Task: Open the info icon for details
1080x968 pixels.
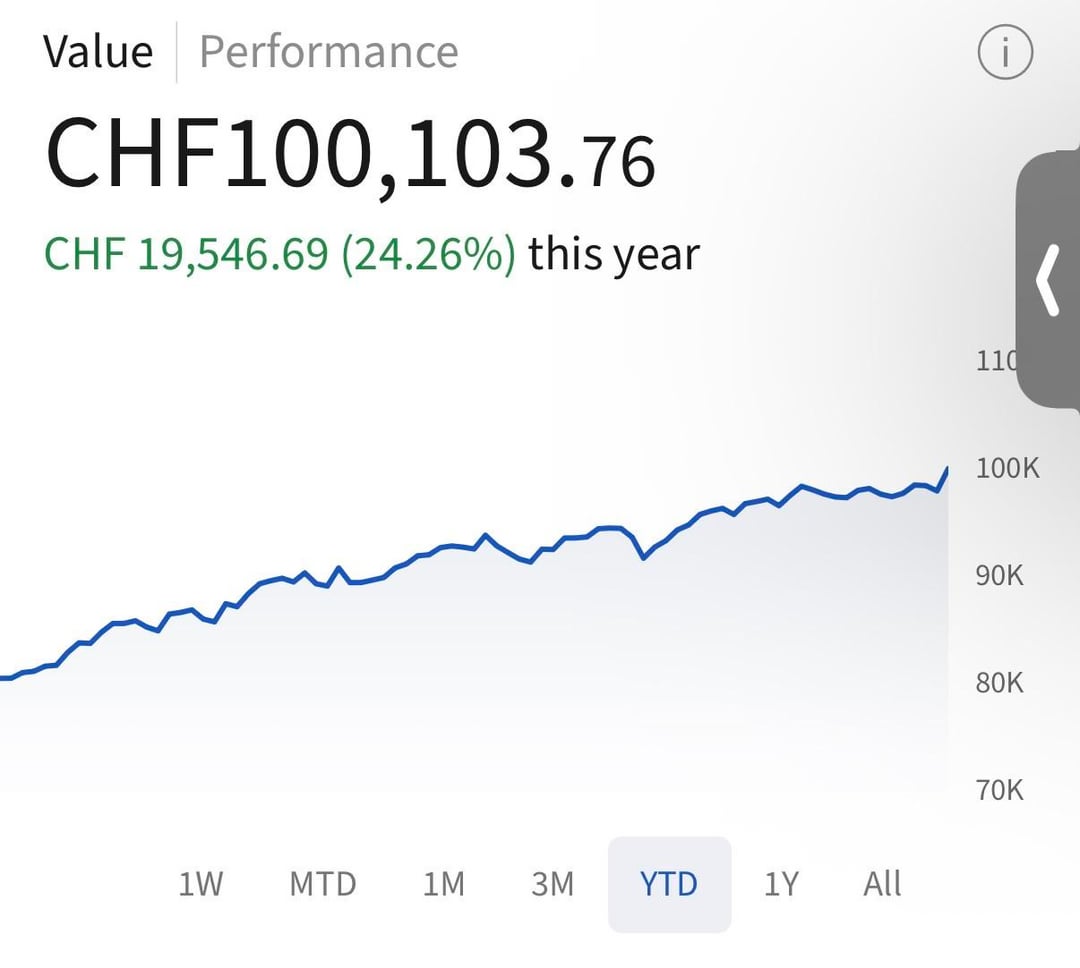Action: click(1004, 54)
